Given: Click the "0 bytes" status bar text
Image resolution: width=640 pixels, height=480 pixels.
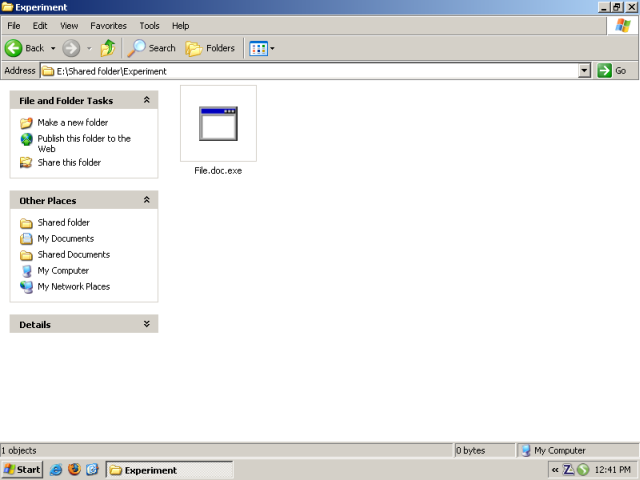Looking at the screenshot, I should pos(471,451).
